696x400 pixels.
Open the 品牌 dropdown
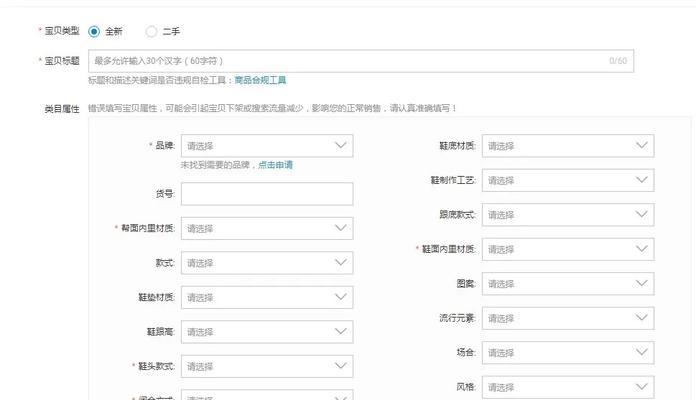tap(267, 146)
